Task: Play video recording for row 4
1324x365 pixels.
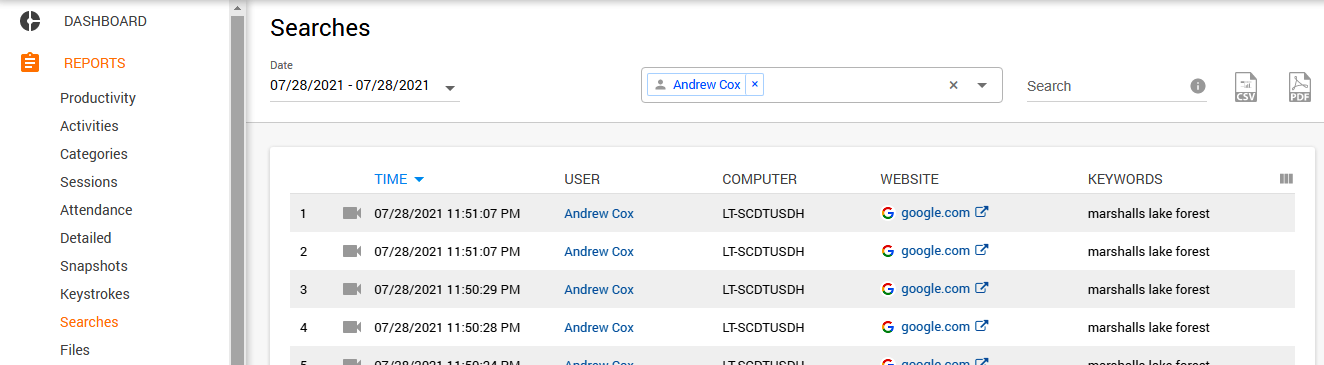Action: coord(351,327)
